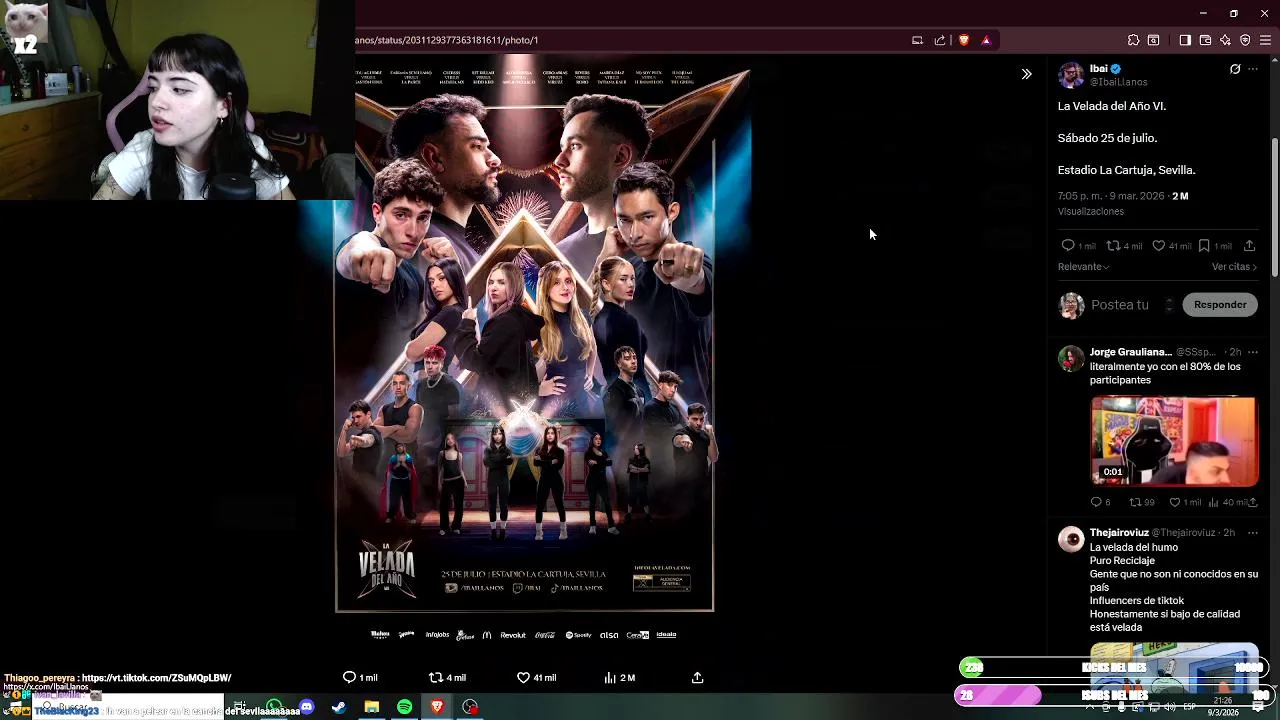Like heart below the photo, 41 mil

pos(523,677)
